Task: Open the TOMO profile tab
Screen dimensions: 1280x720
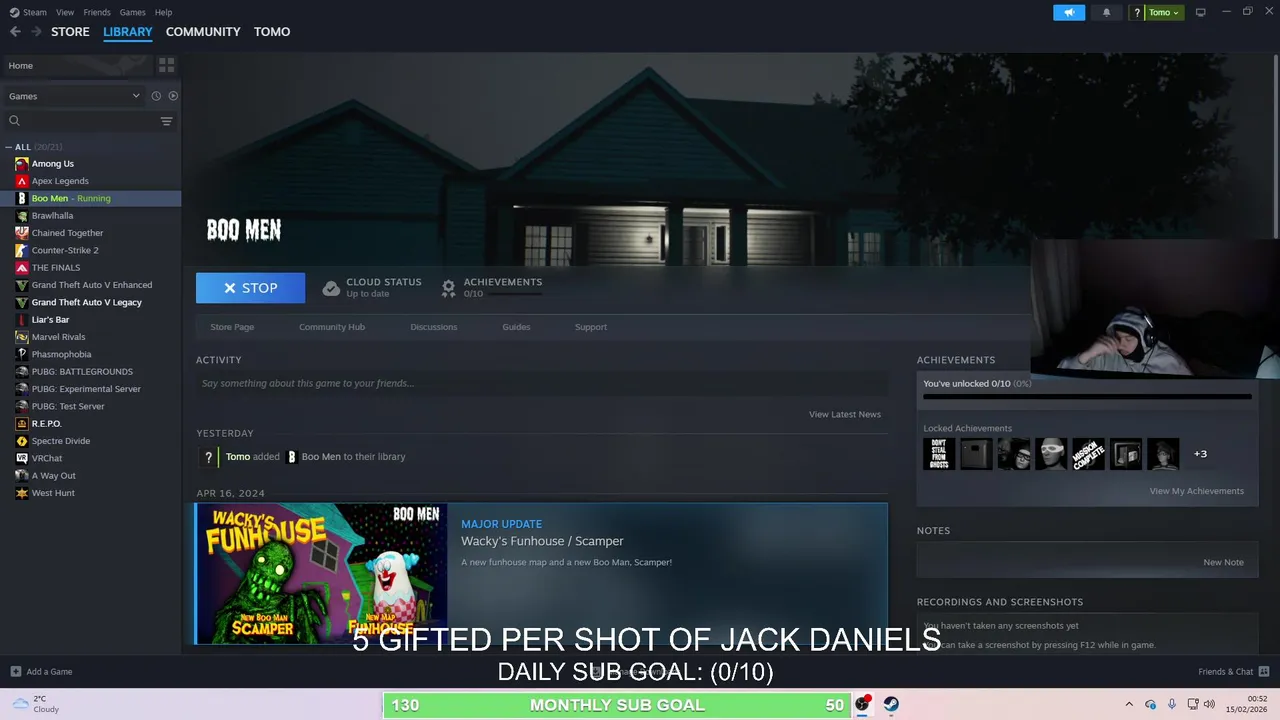Action: [x=272, y=32]
